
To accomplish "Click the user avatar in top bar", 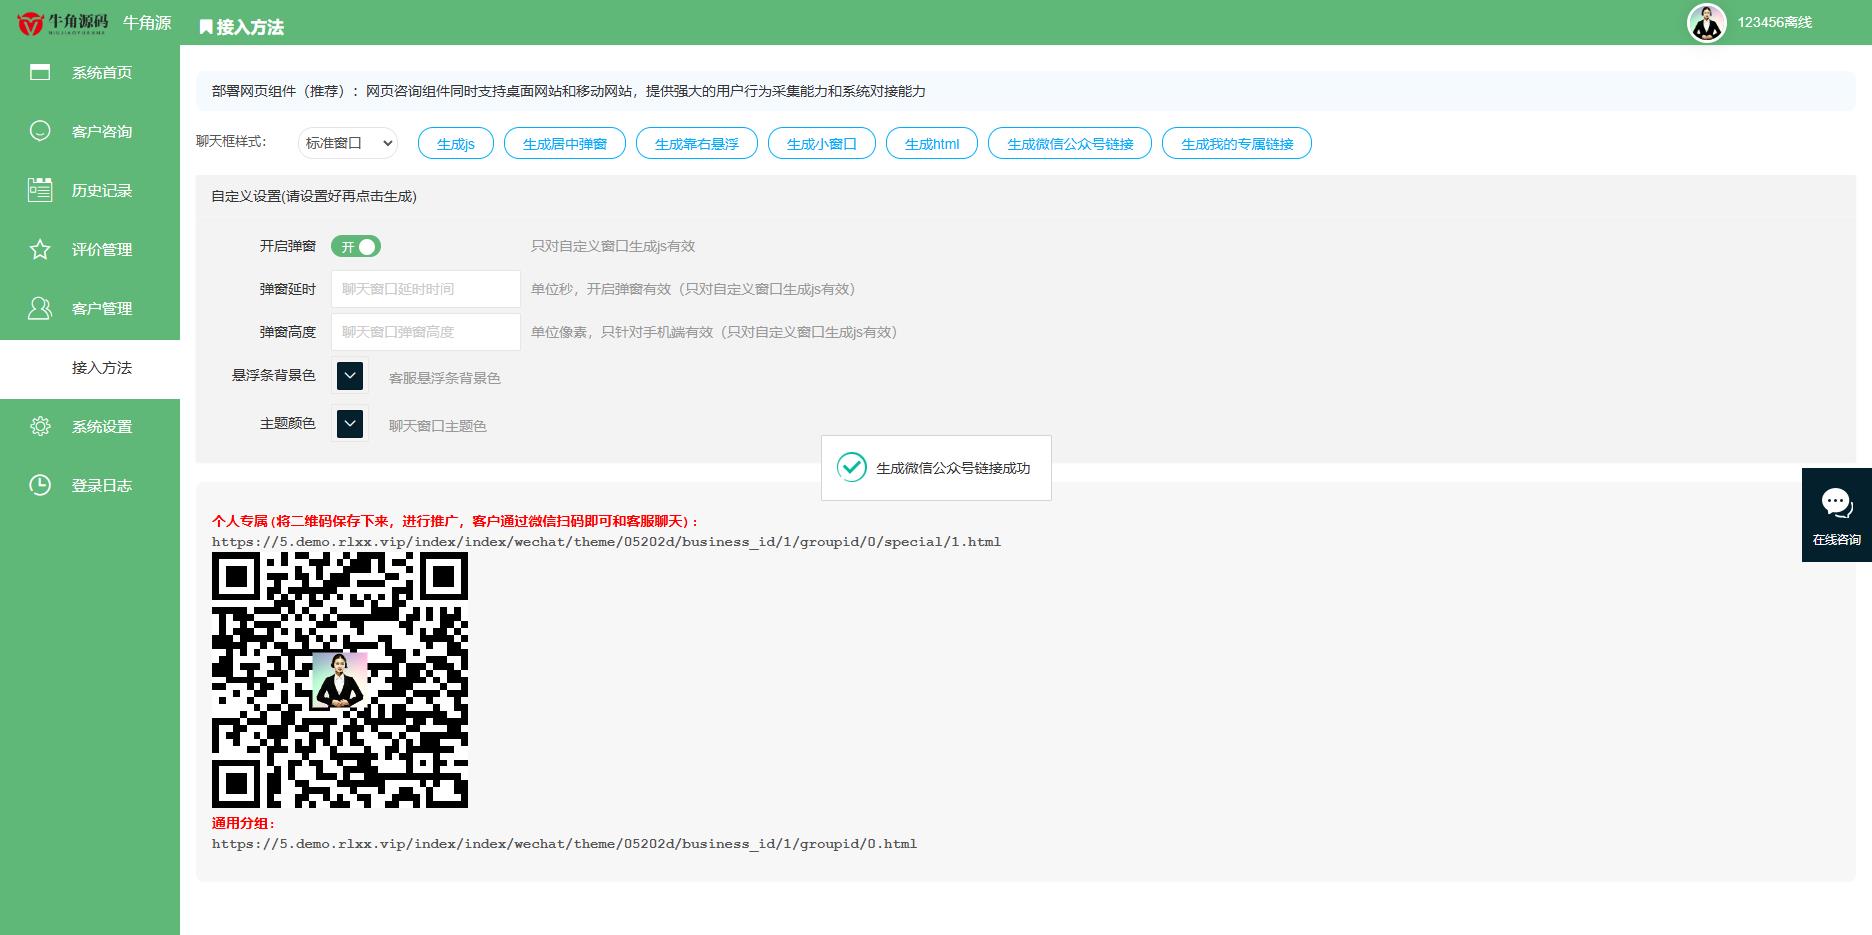I will point(1707,22).
